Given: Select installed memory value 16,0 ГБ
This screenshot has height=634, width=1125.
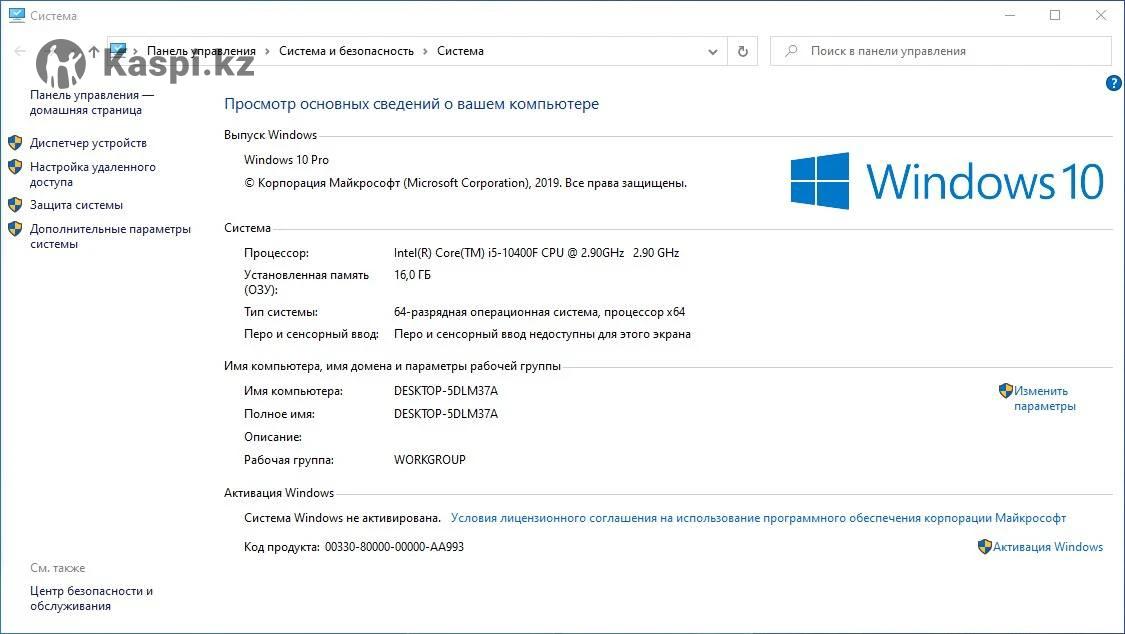Looking at the screenshot, I should tap(413, 275).
